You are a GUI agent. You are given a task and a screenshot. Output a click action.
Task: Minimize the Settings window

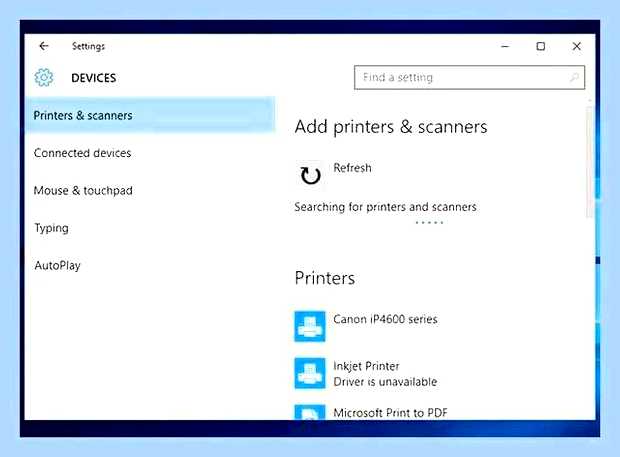(x=505, y=46)
